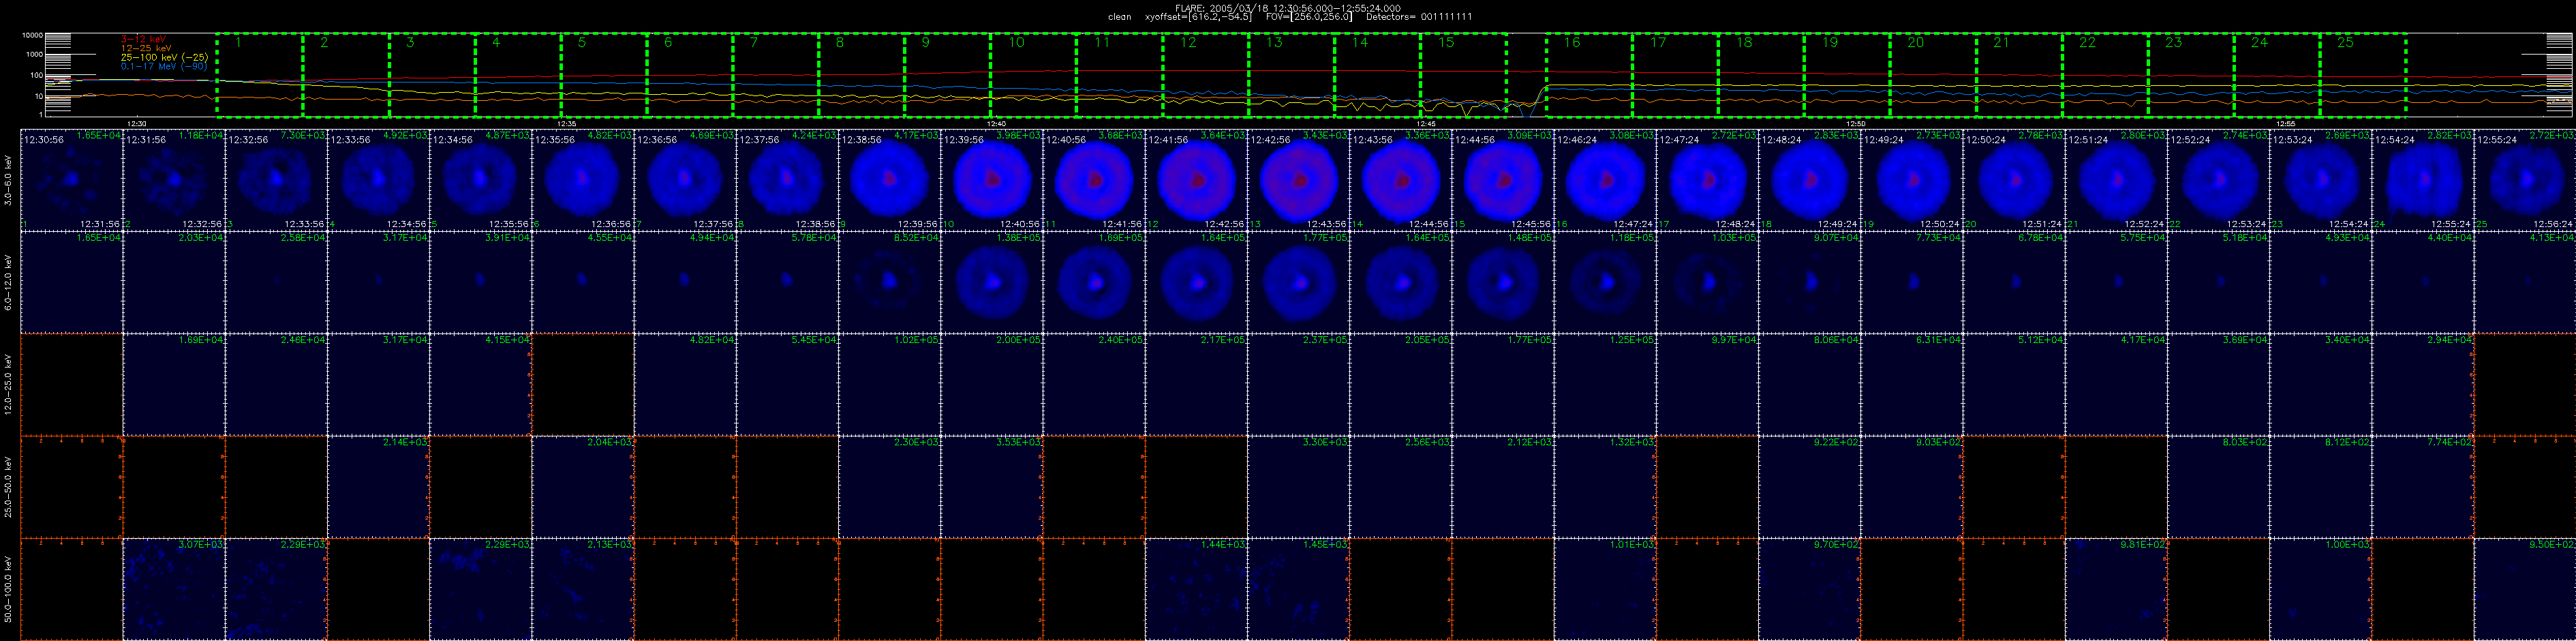Select interval box 15 on the light curve
2576x641 pixels.
coord(1463,75)
